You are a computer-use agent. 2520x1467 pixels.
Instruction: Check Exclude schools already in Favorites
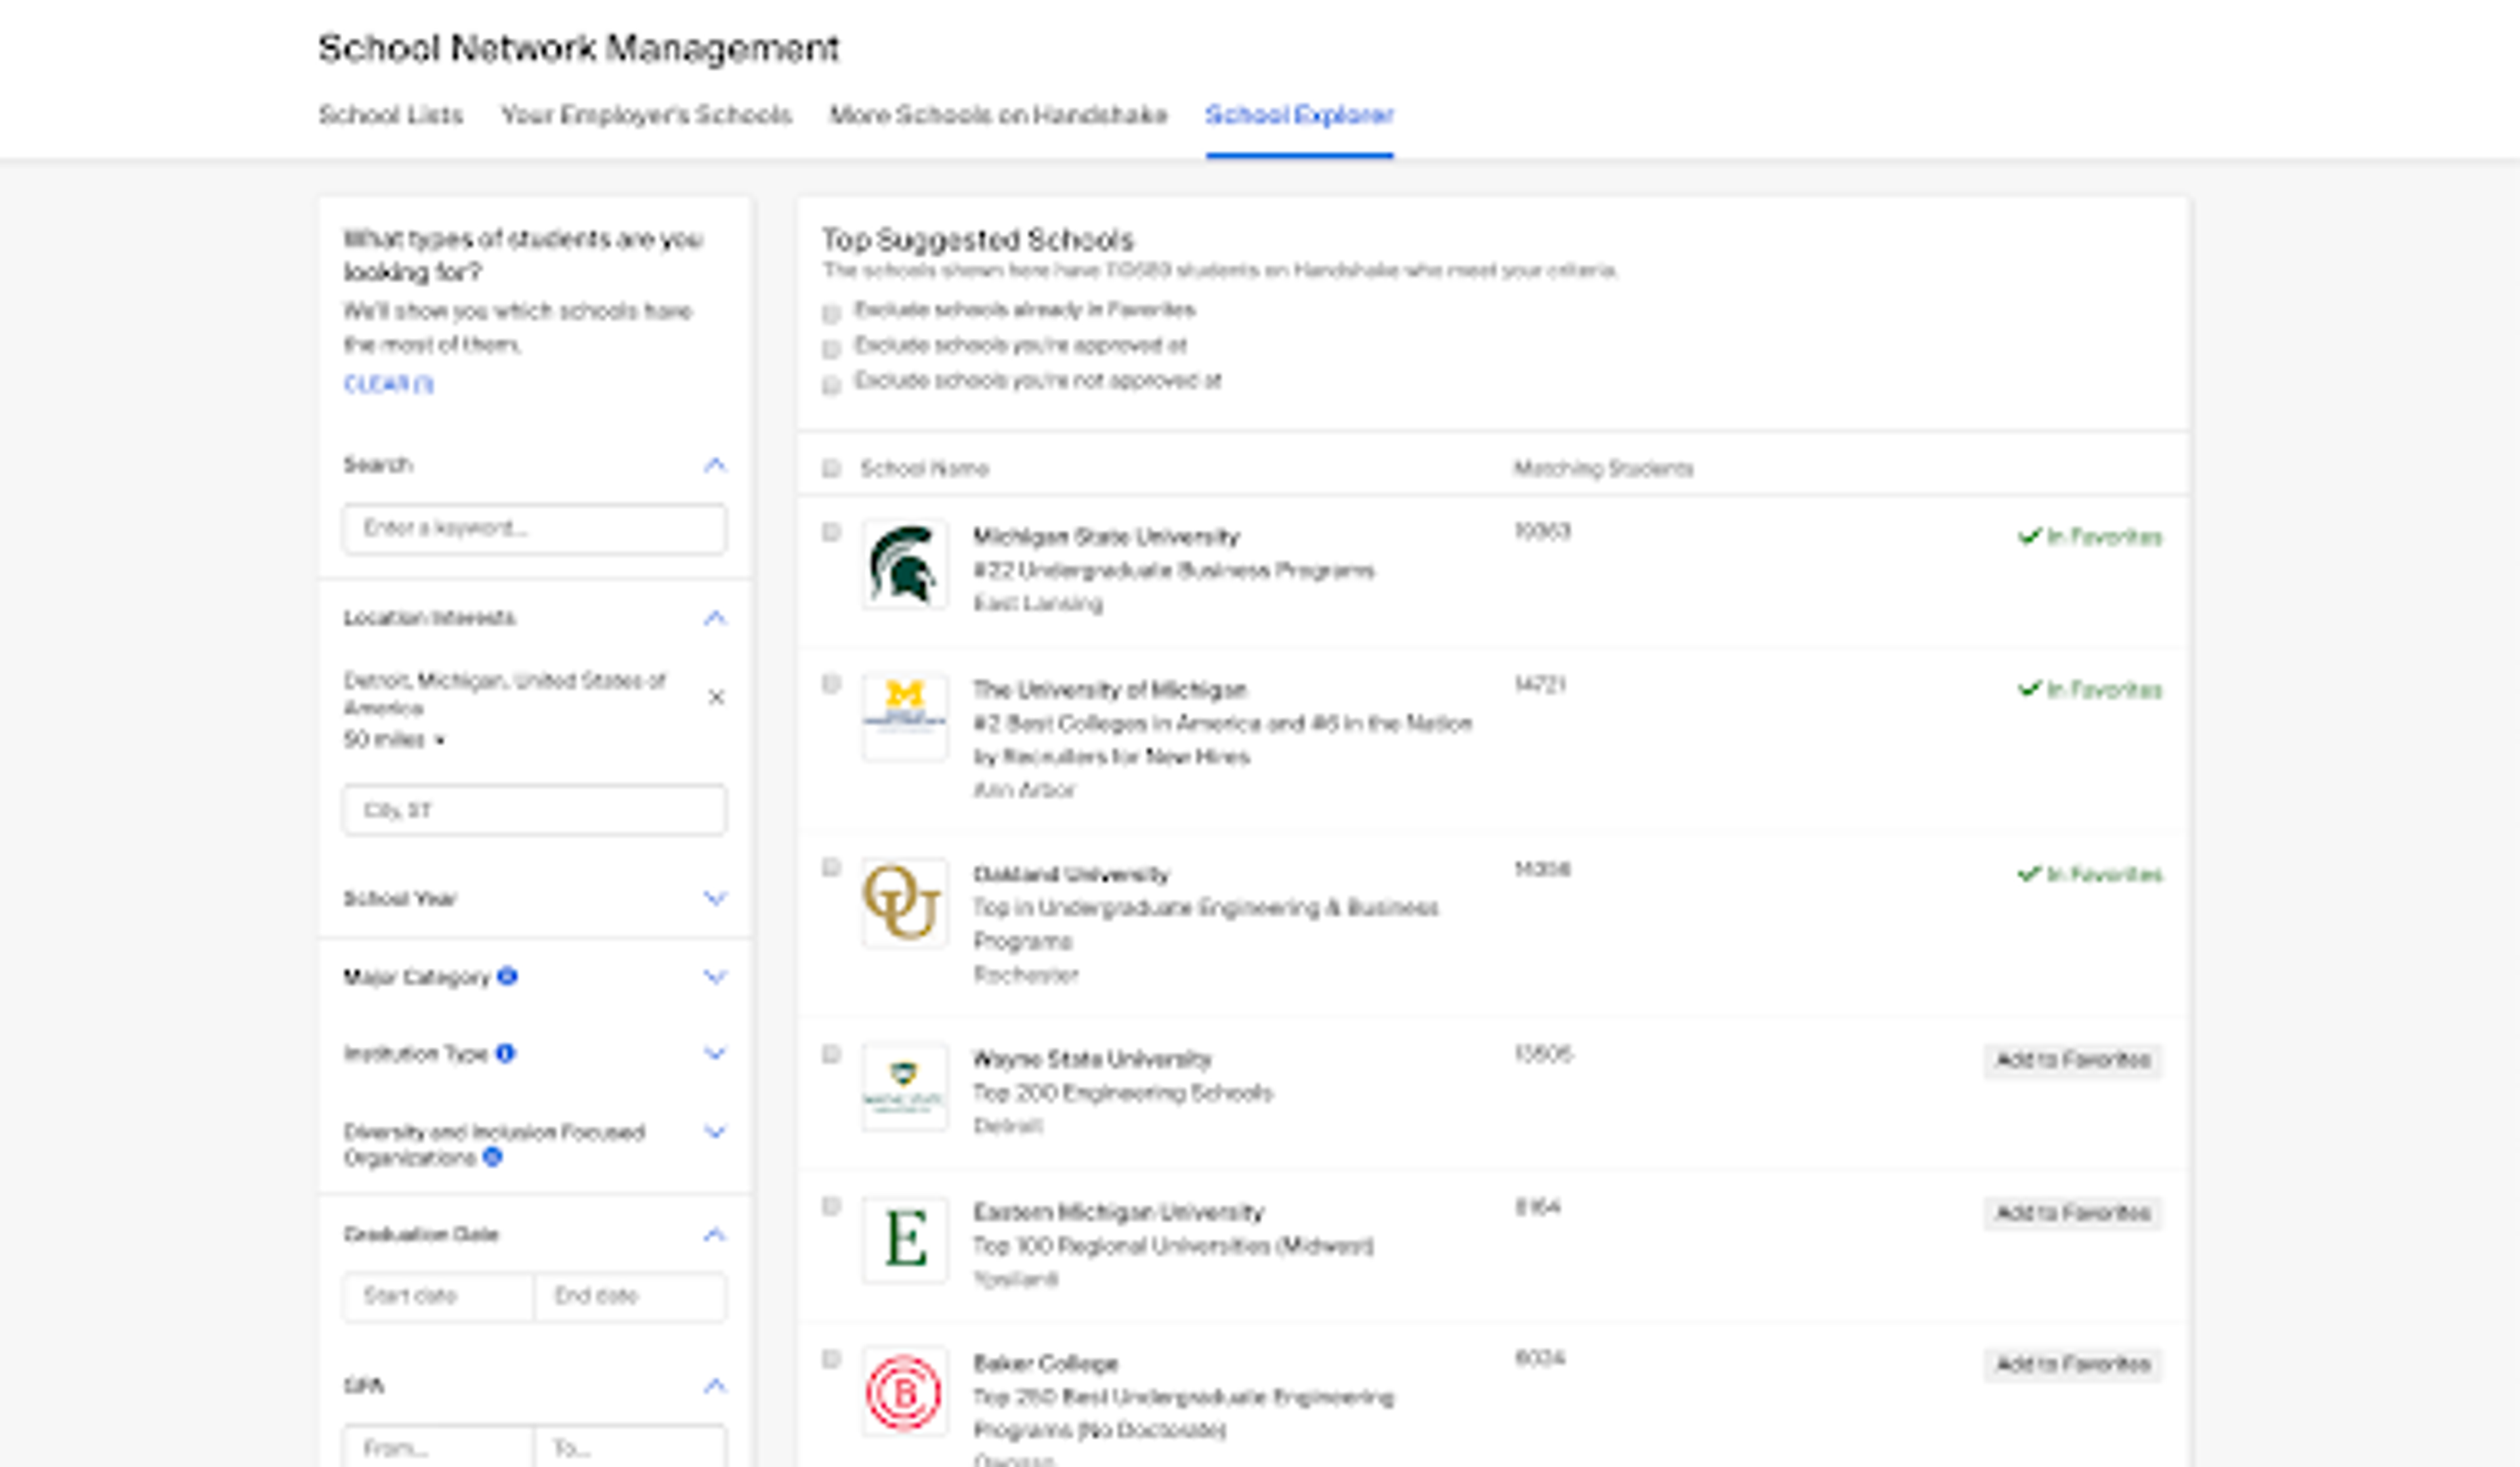point(831,314)
